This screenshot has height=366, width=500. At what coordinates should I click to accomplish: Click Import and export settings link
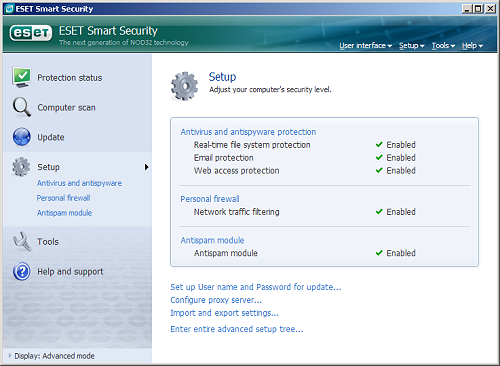click(x=224, y=313)
